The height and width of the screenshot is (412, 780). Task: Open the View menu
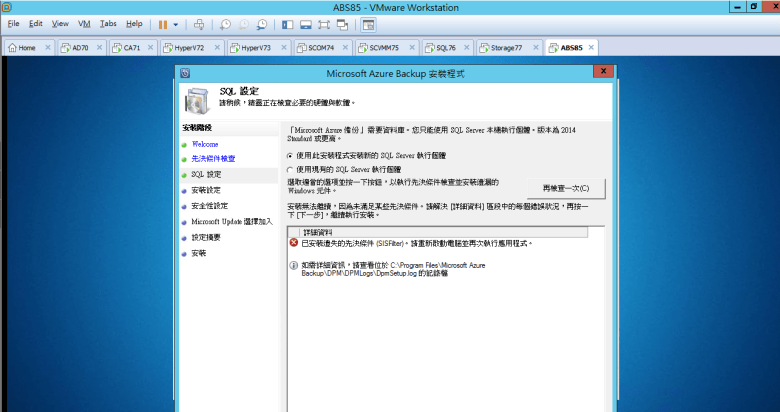point(60,23)
